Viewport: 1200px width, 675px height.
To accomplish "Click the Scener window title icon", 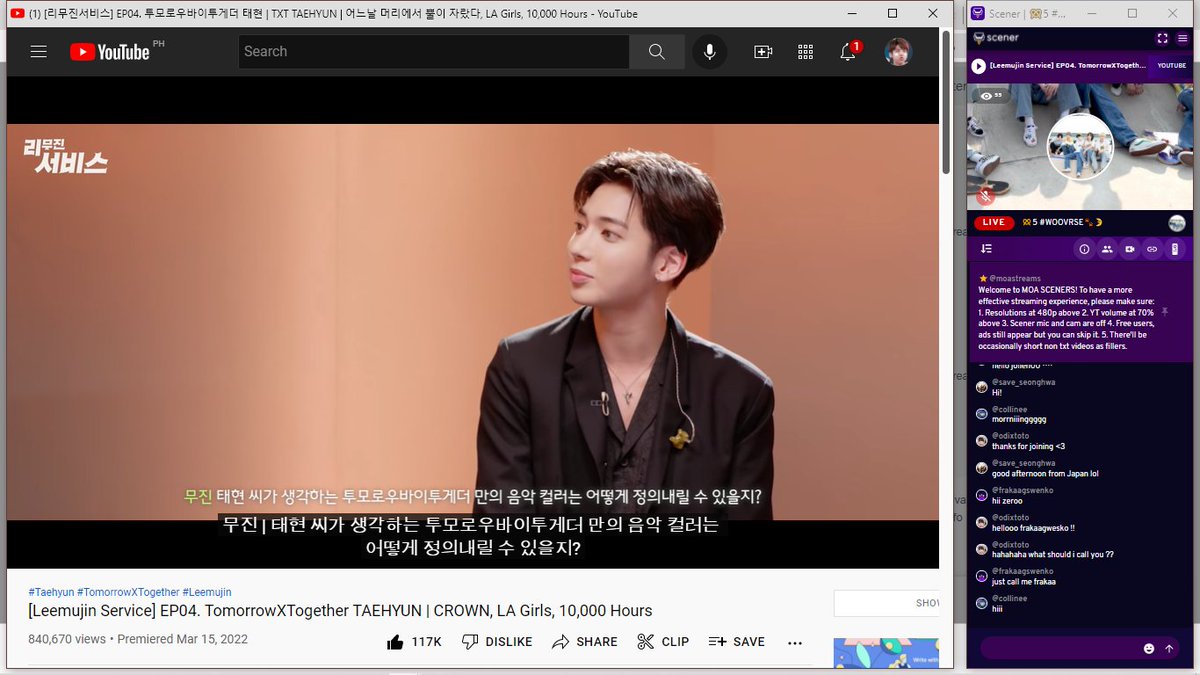I will tap(979, 13).
